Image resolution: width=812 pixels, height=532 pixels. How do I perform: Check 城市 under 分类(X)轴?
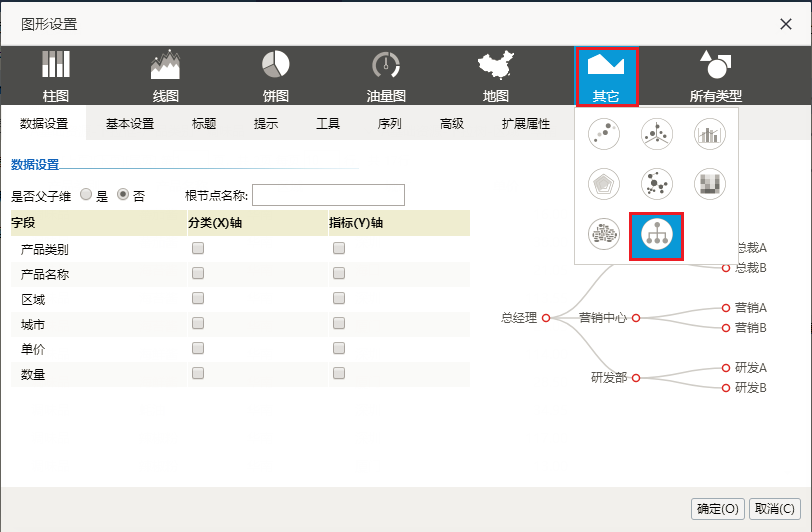[x=198, y=323]
